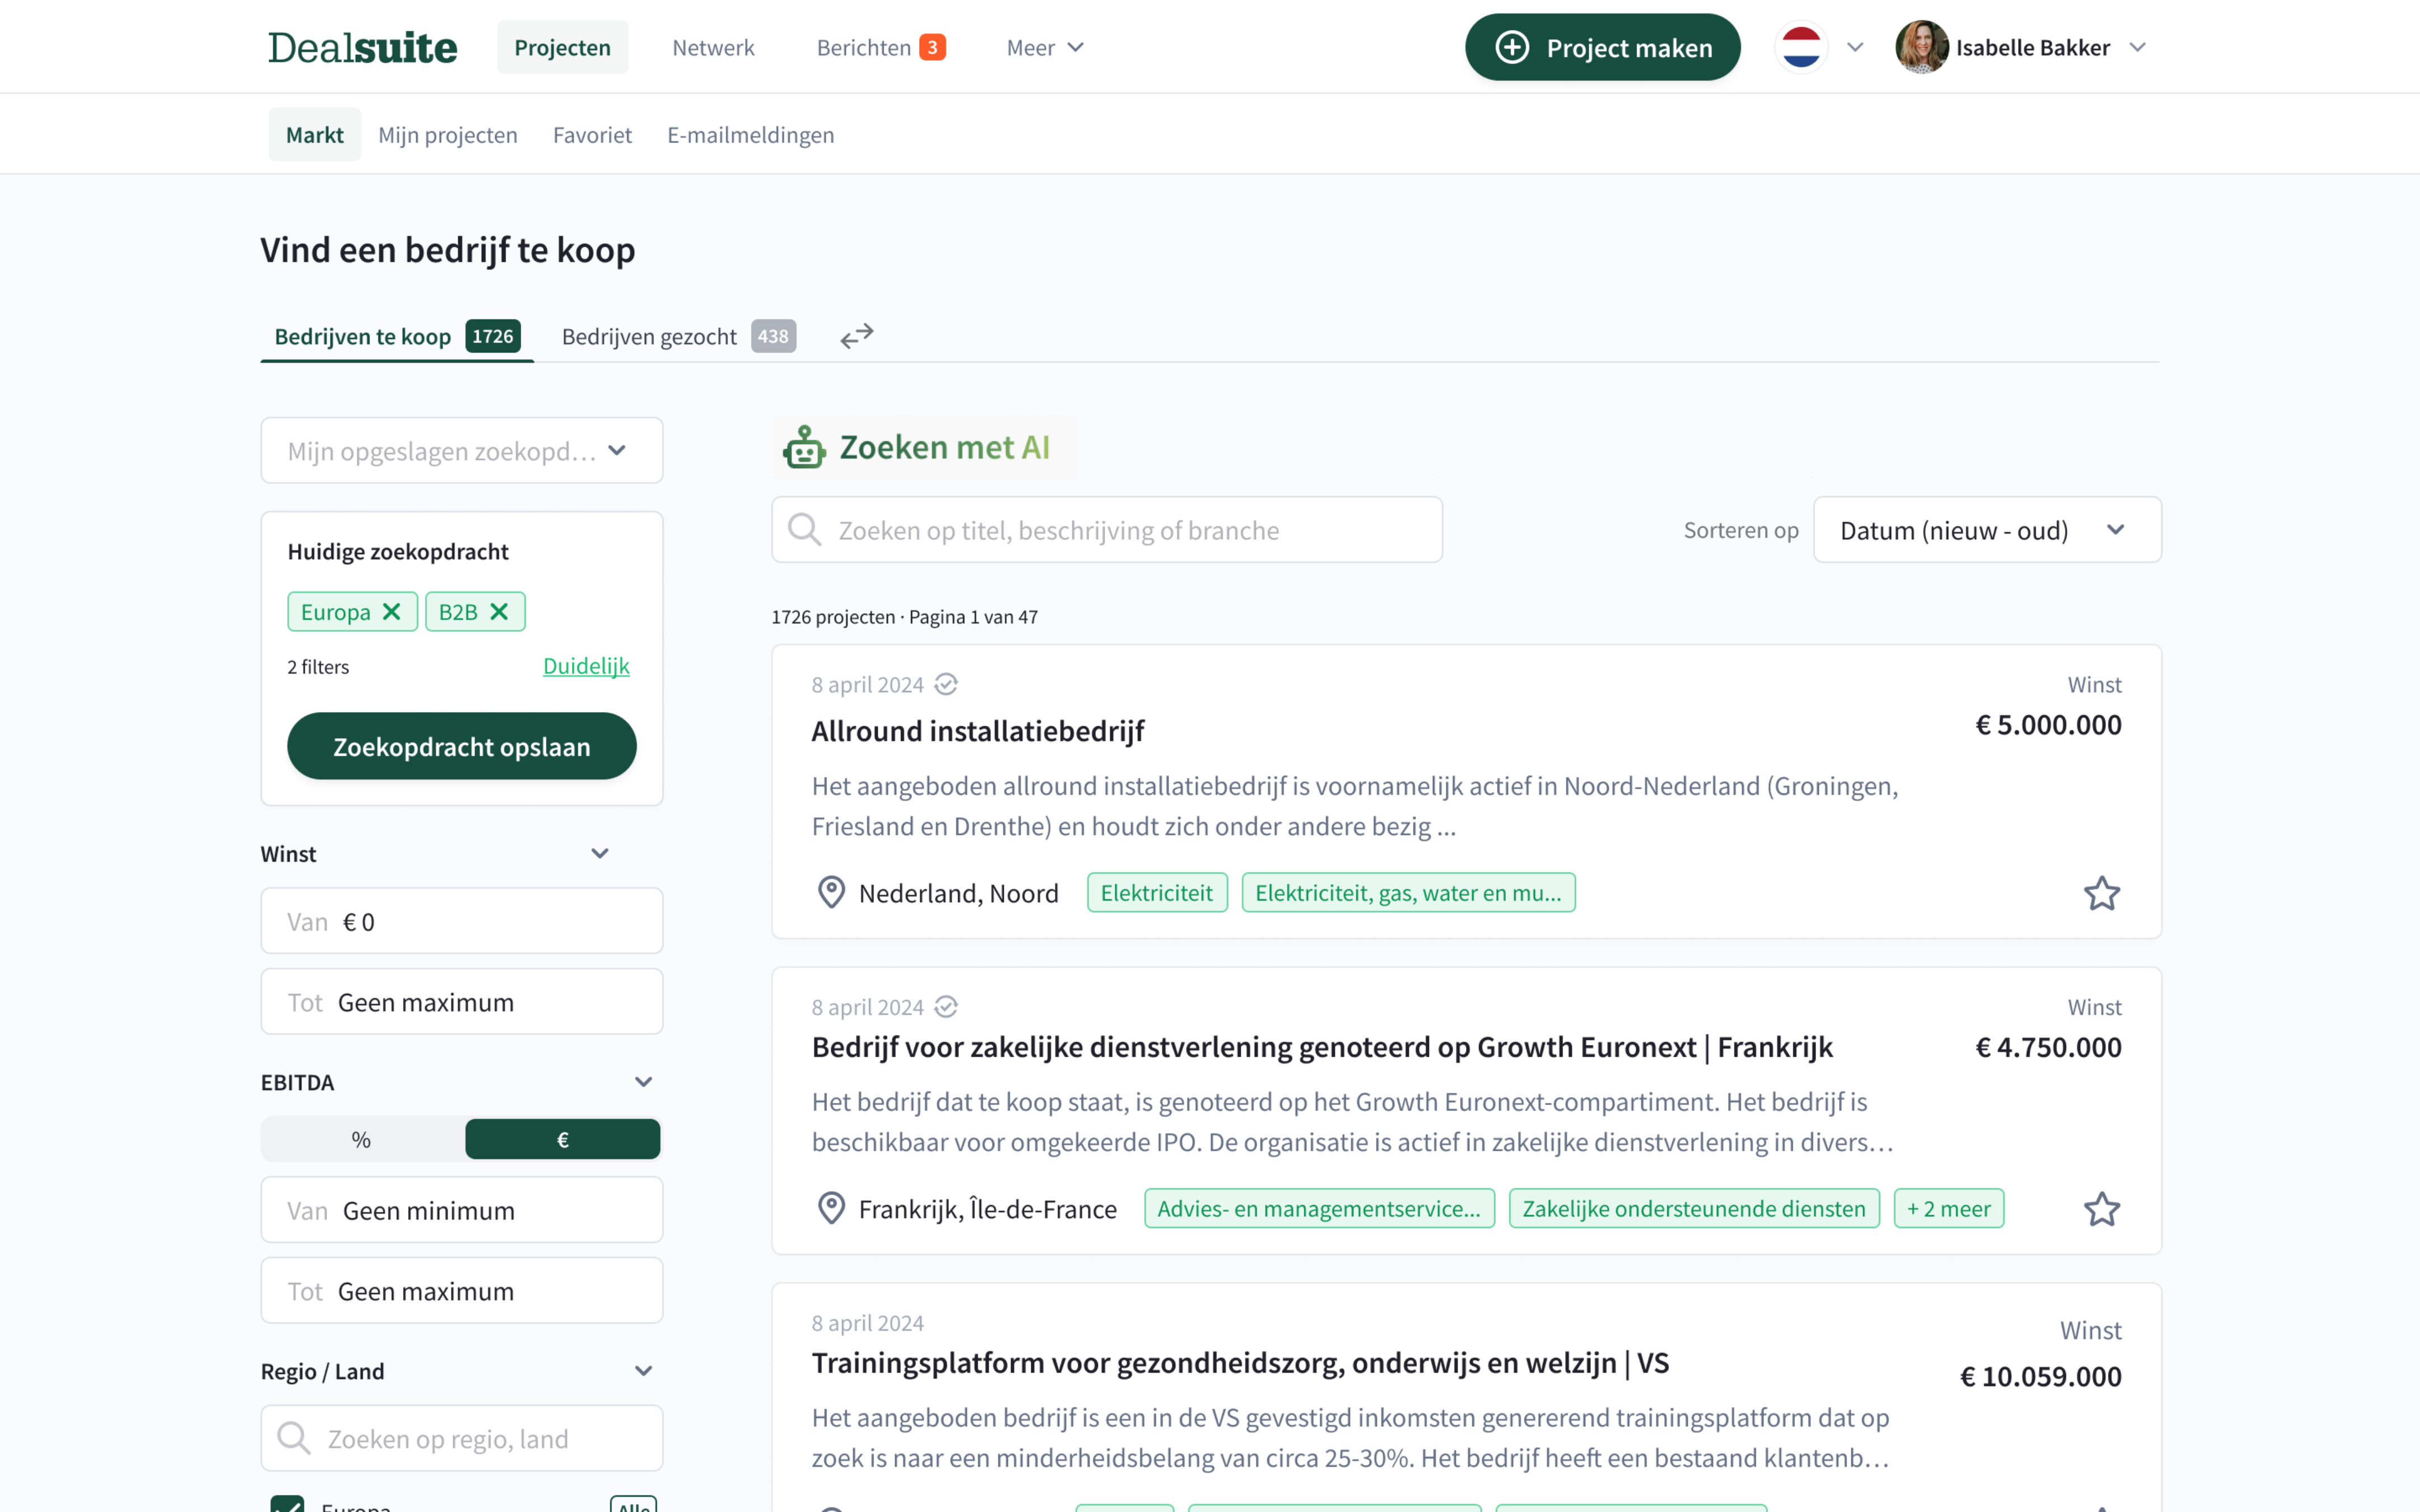The width and height of the screenshot is (2420, 1512).
Task: Remove the B2B filter chip
Action: [x=499, y=612]
